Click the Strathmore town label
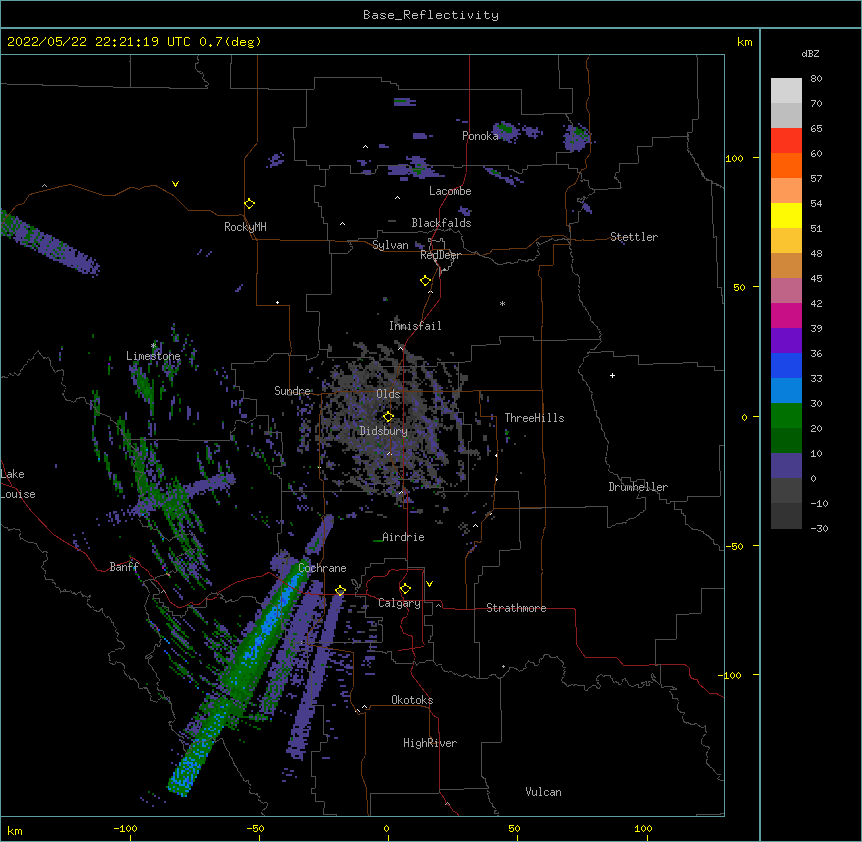The image size is (862, 842). click(516, 608)
